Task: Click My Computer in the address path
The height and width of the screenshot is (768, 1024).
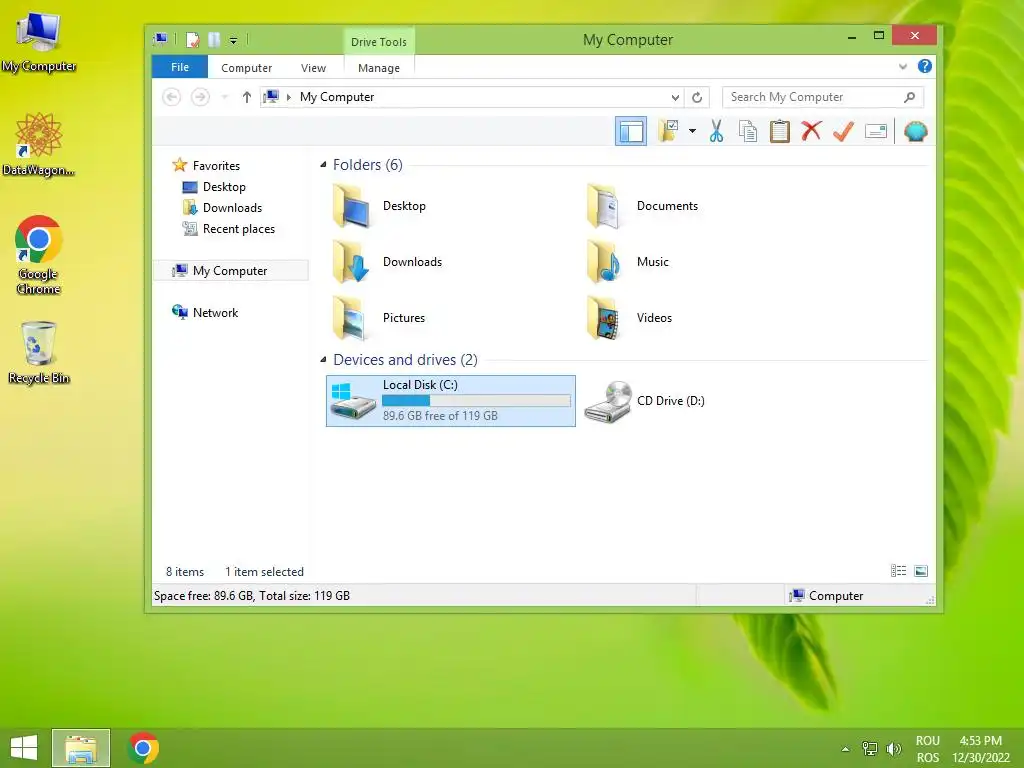Action: tap(337, 97)
